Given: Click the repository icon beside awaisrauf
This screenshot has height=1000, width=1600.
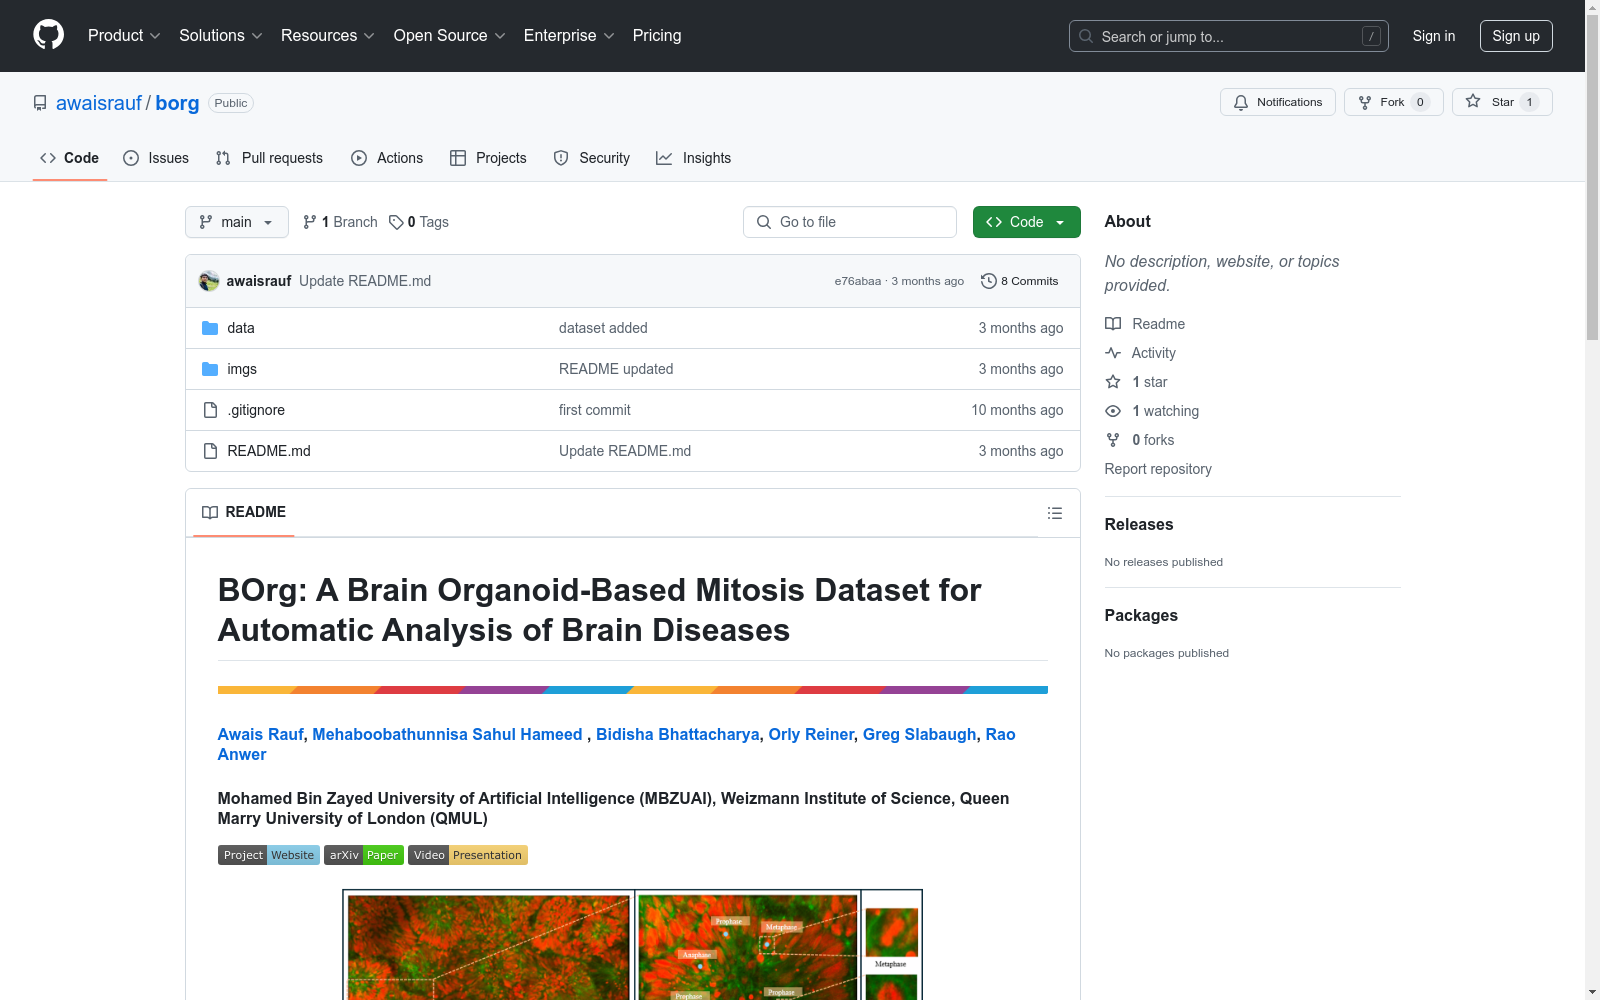Looking at the screenshot, I should 40,103.
